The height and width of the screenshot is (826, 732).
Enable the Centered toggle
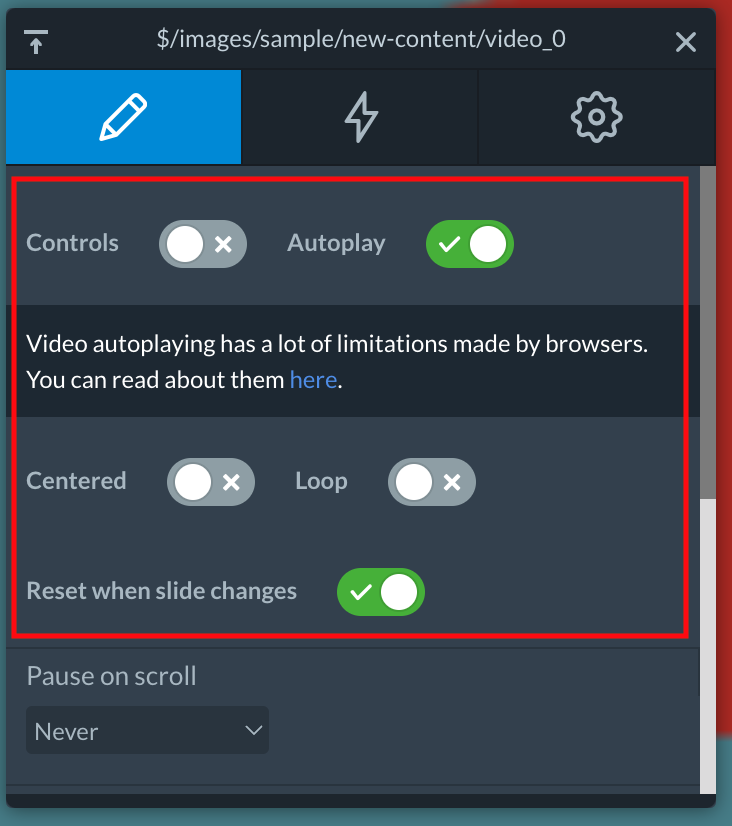211,482
